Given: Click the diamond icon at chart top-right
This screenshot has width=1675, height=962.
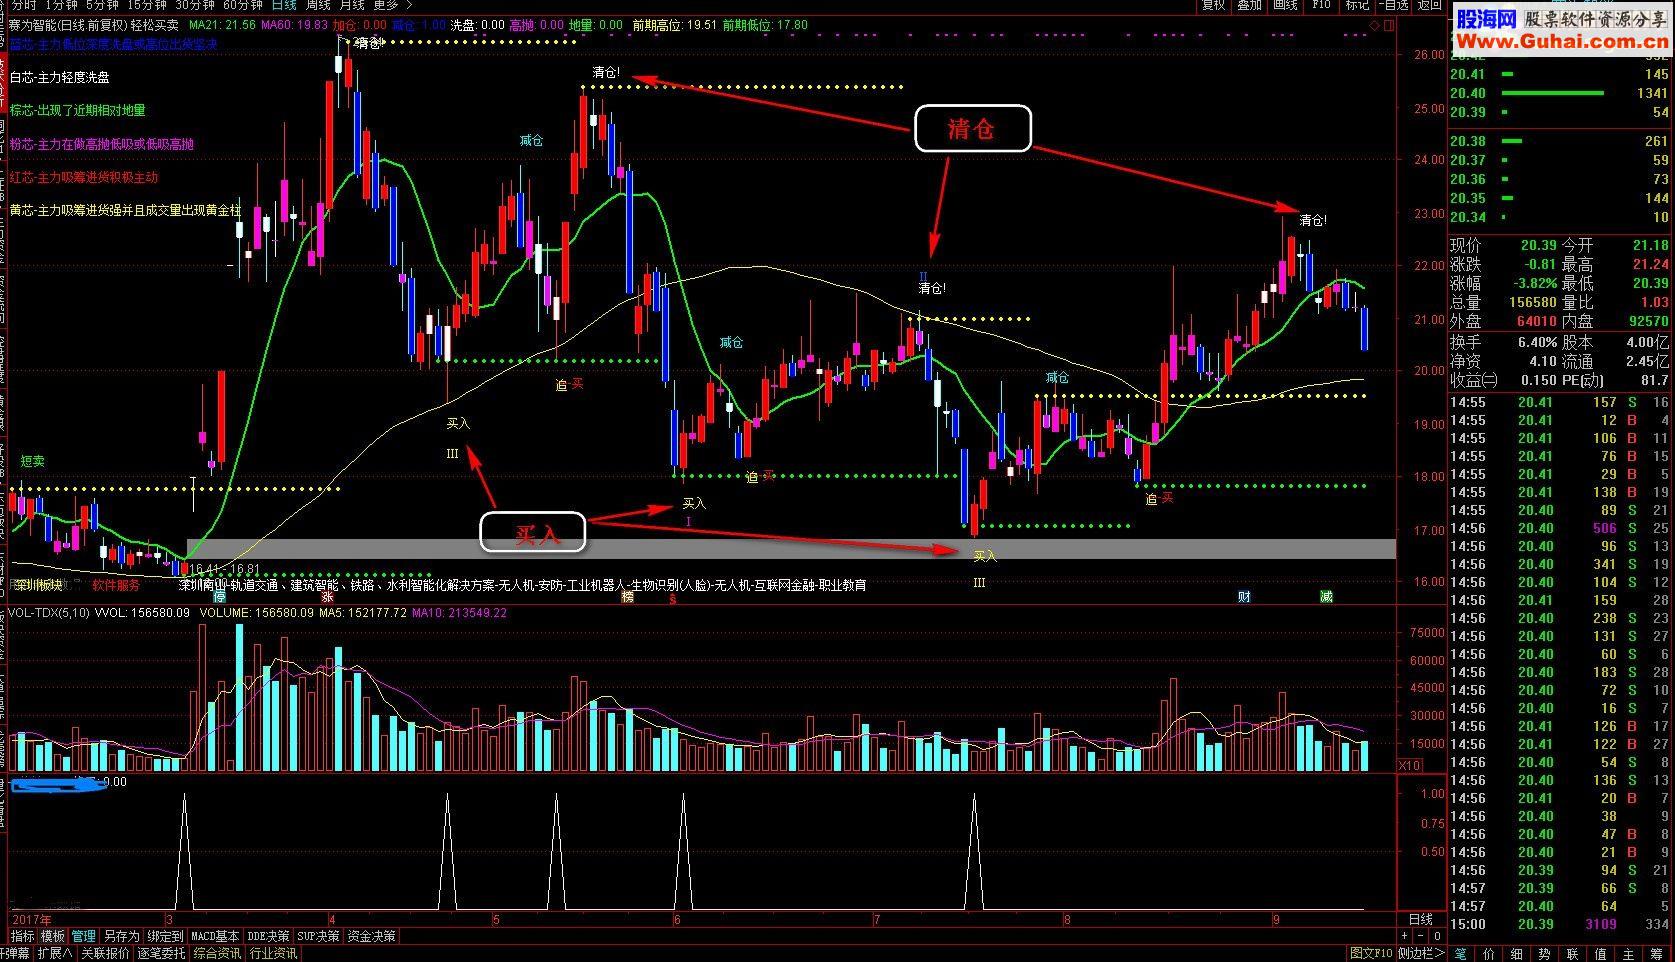Looking at the screenshot, I should tap(1374, 25).
